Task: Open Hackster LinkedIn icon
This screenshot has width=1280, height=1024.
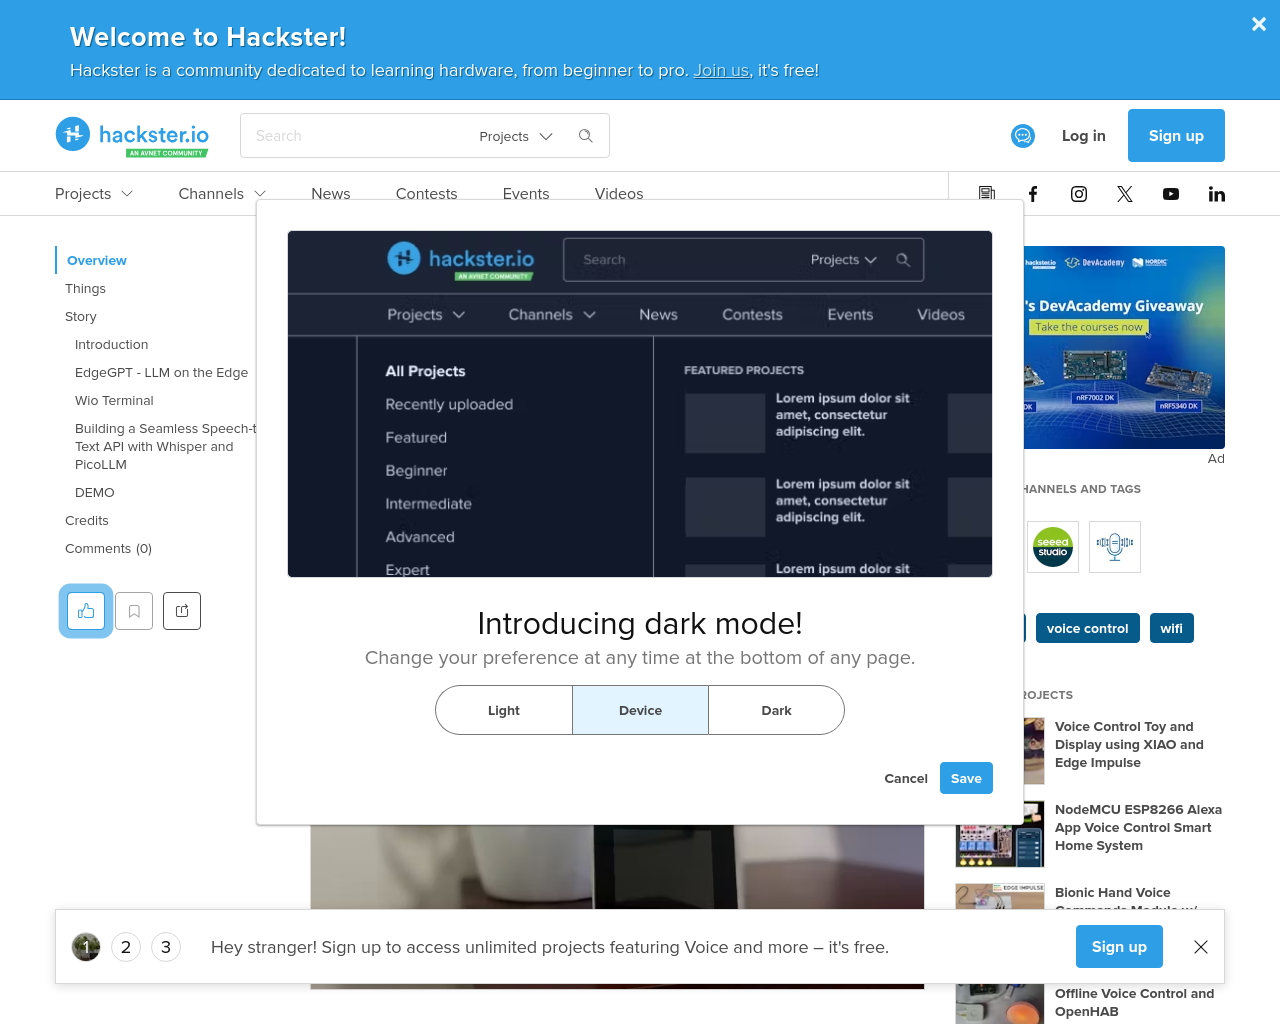Action: (1217, 194)
